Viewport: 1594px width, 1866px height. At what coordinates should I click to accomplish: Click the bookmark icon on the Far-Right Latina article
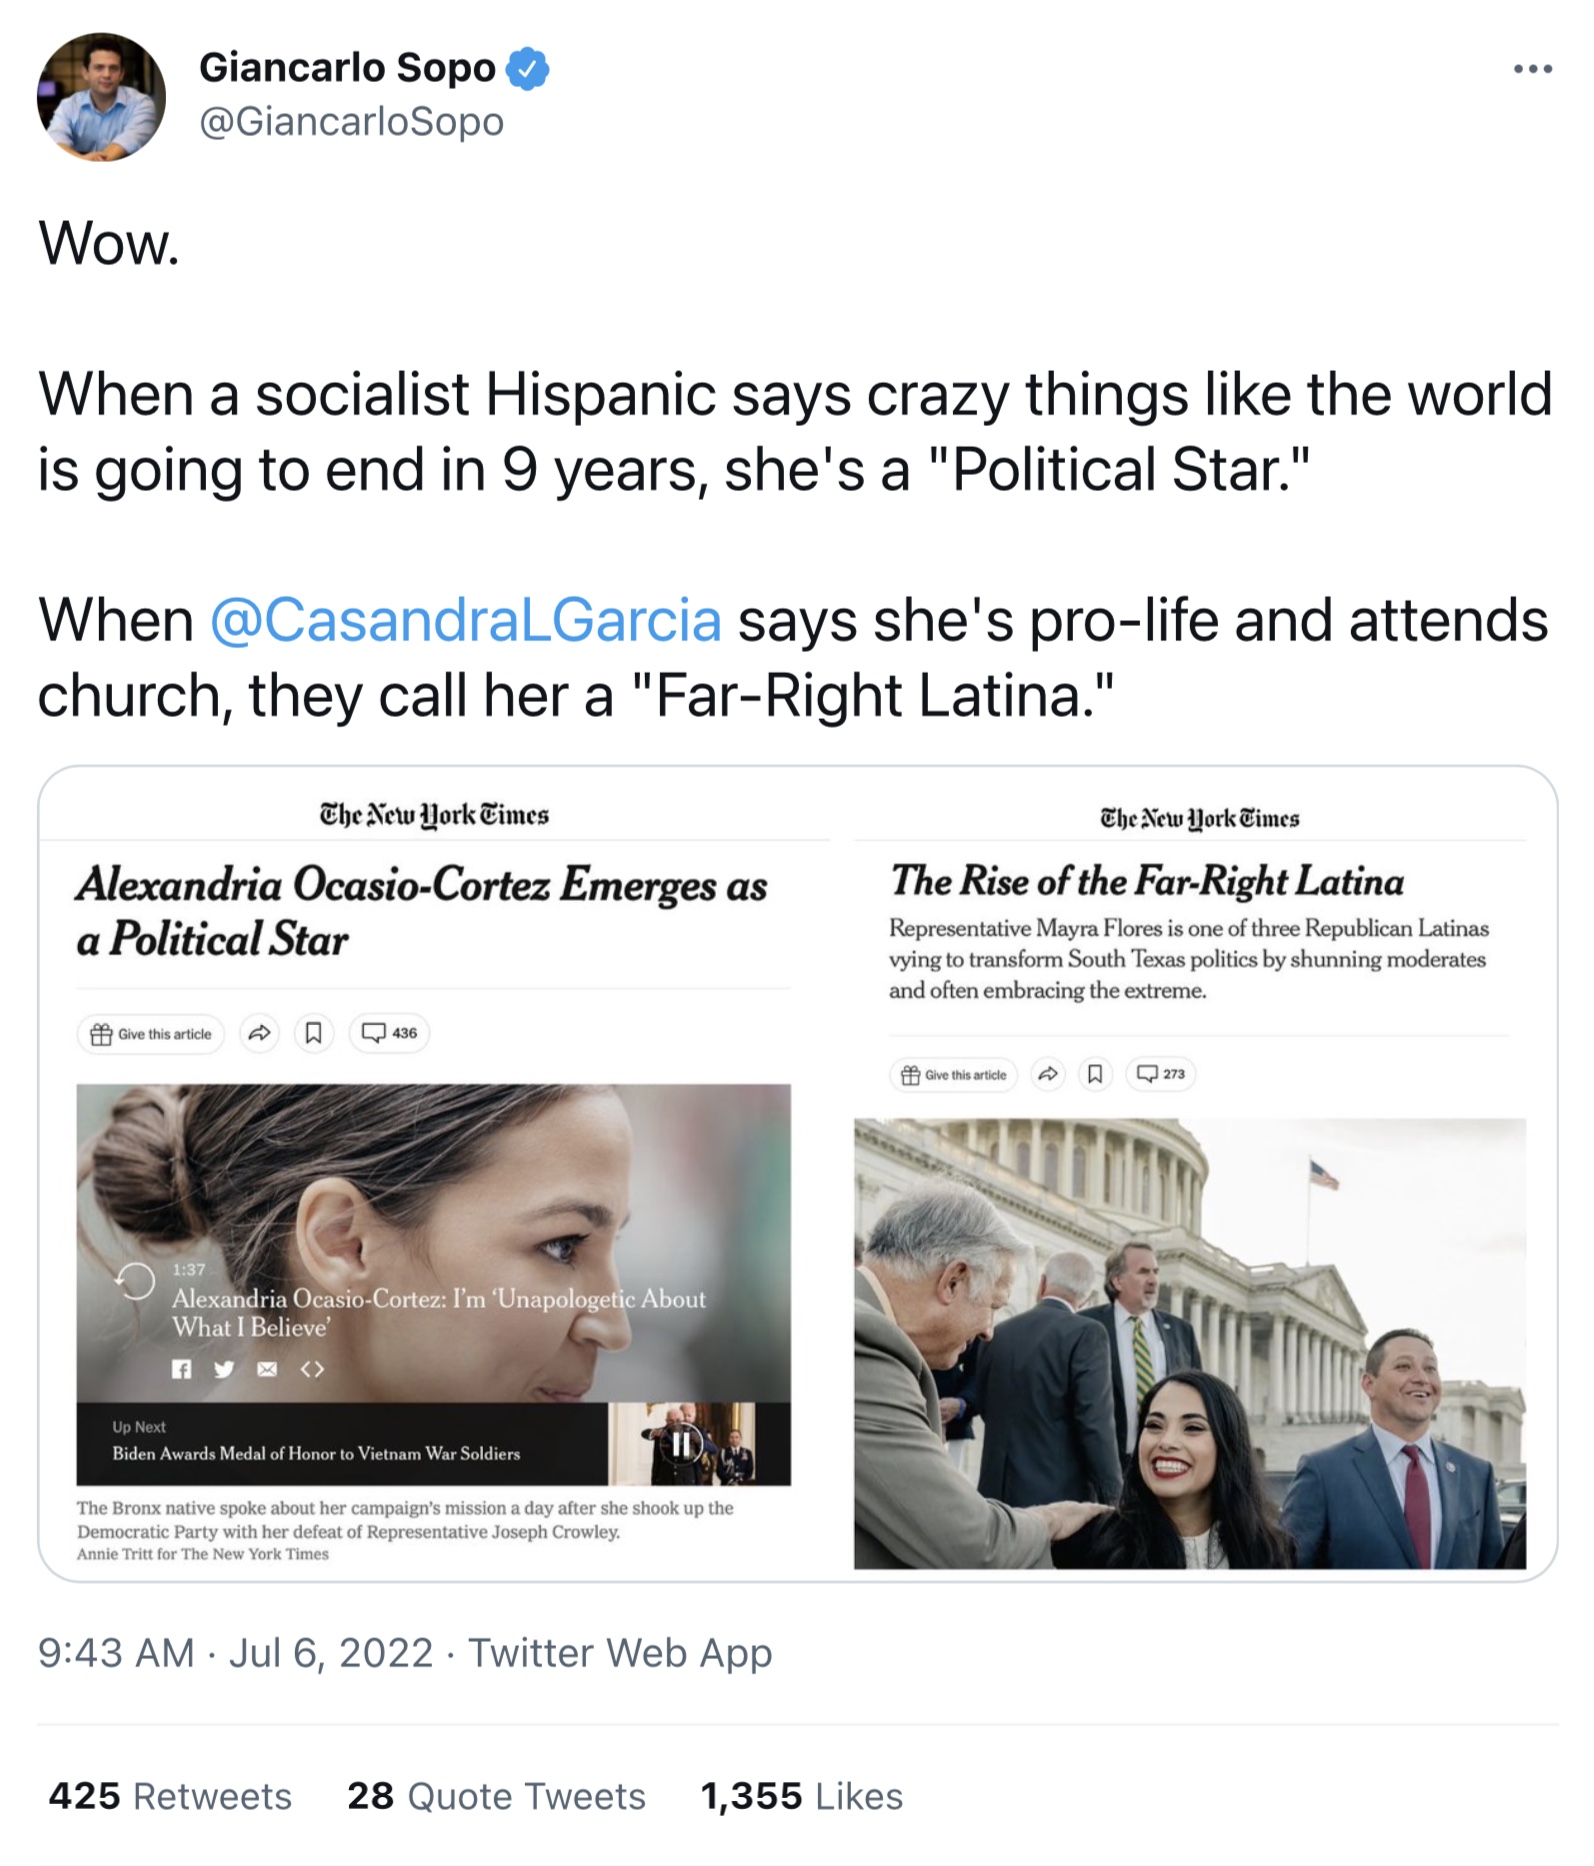[x=1095, y=1074]
